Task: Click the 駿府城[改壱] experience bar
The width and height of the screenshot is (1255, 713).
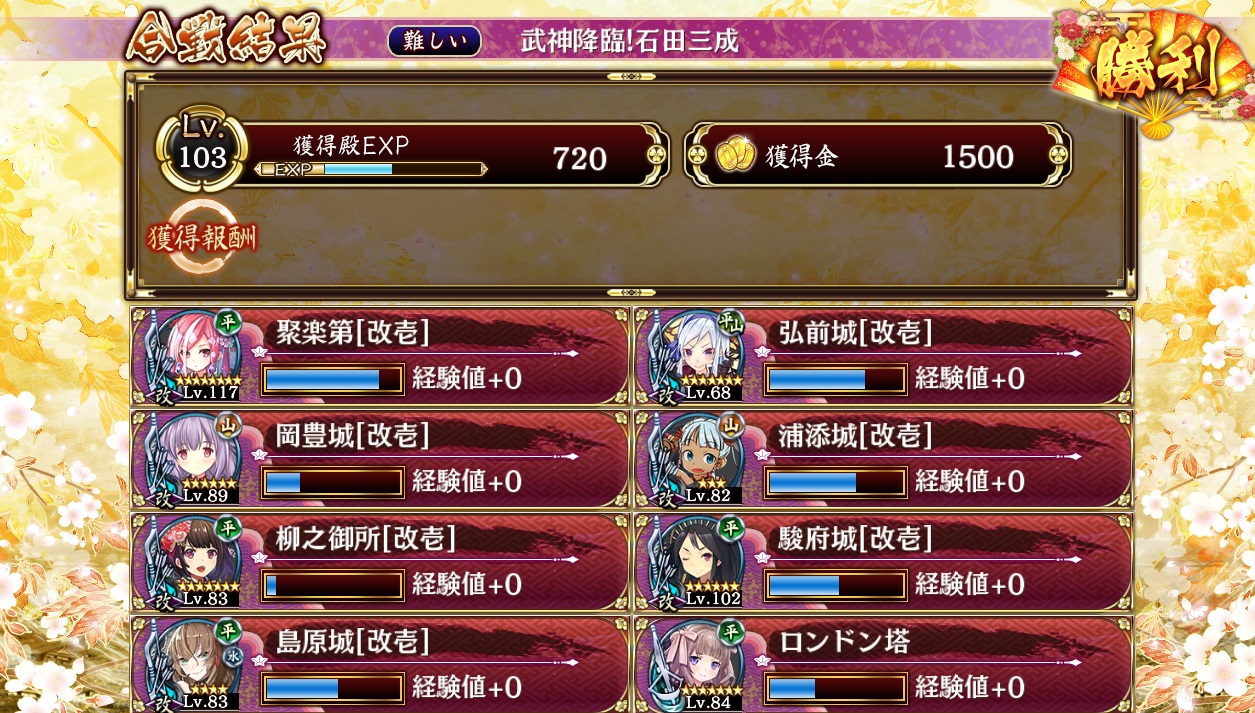Action: click(x=836, y=585)
